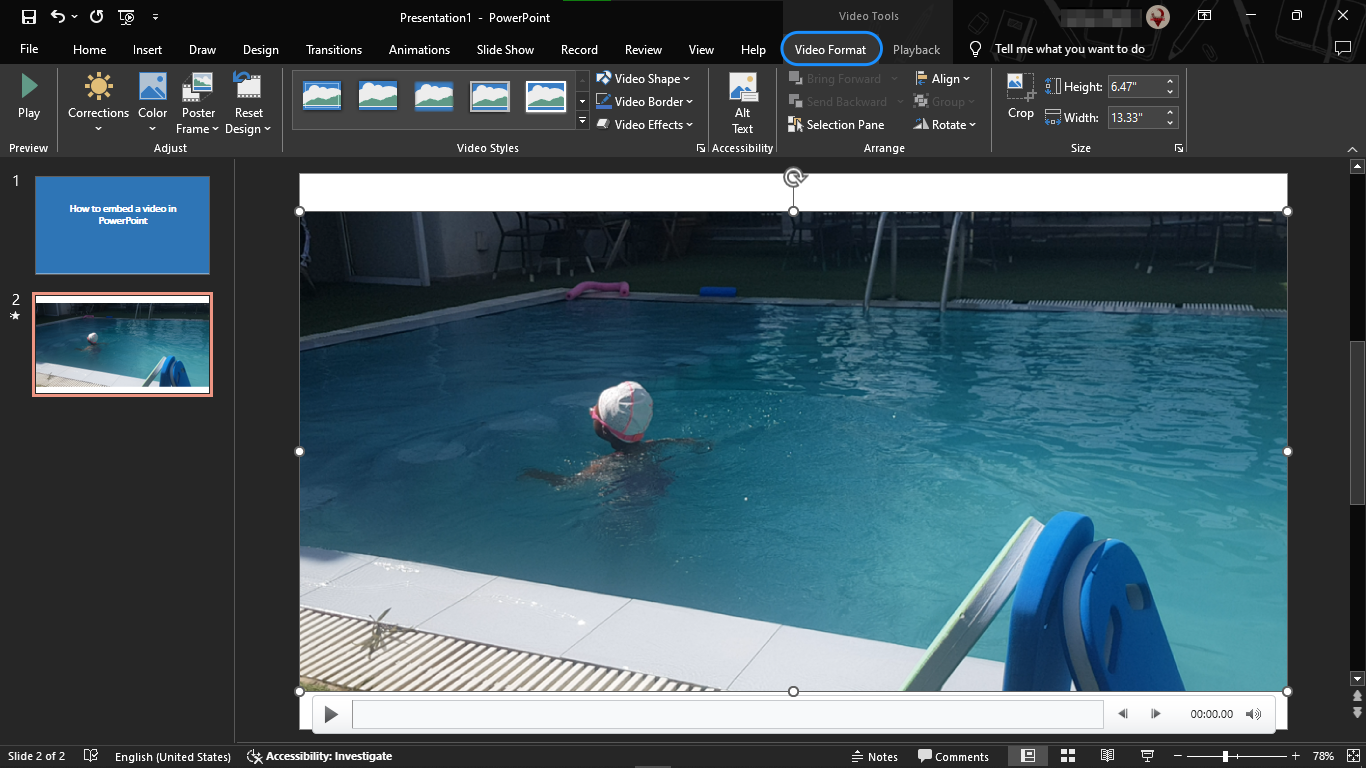
Task: Open the Animations tab
Action: 419,49
